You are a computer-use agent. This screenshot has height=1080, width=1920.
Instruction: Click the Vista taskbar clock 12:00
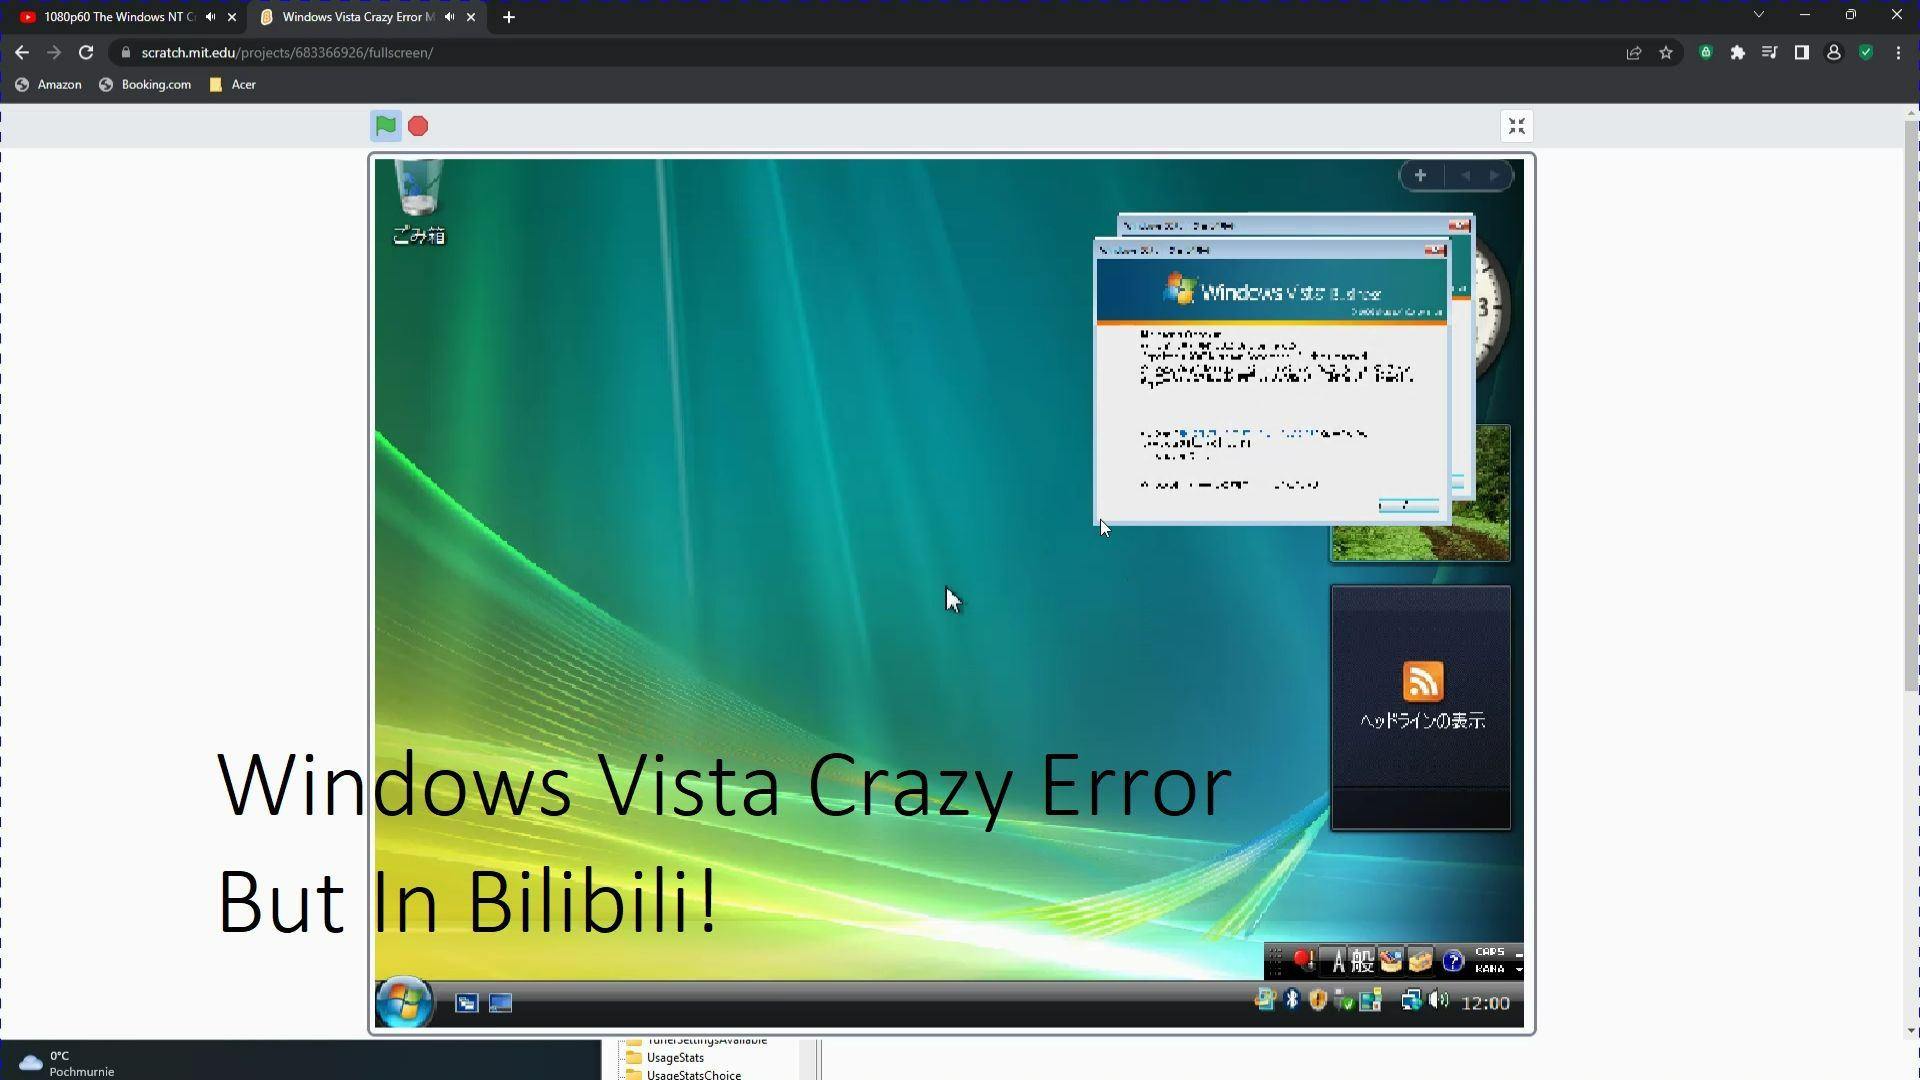coord(1485,1003)
